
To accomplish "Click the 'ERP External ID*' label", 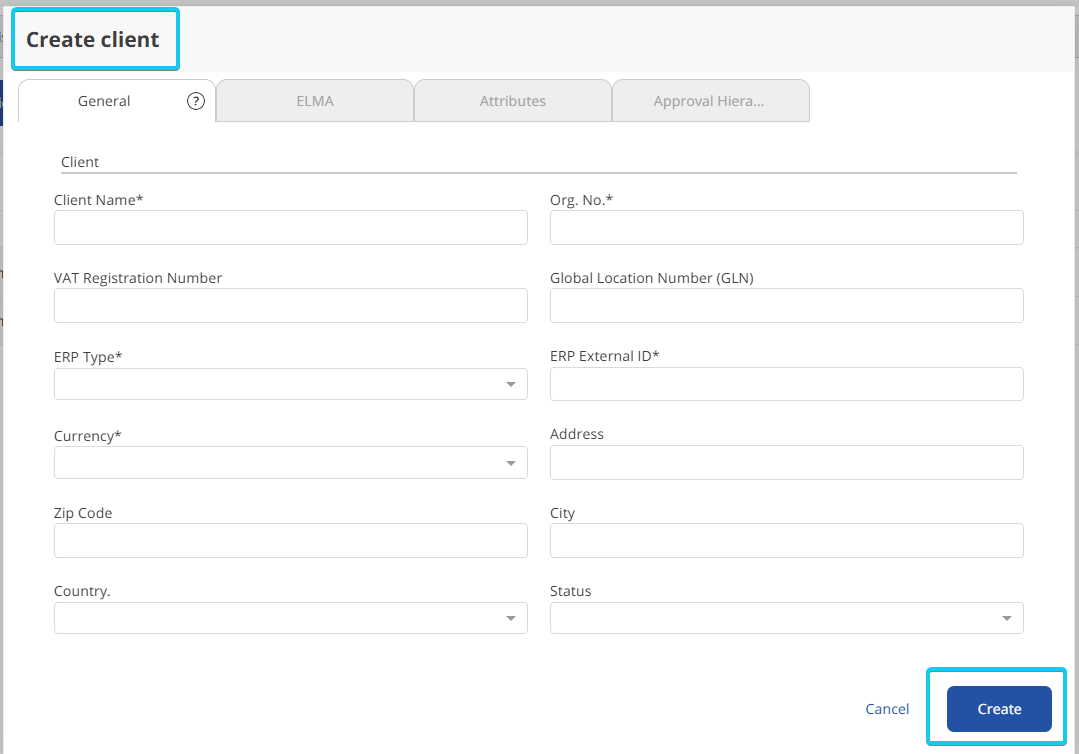I will point(605,356).
